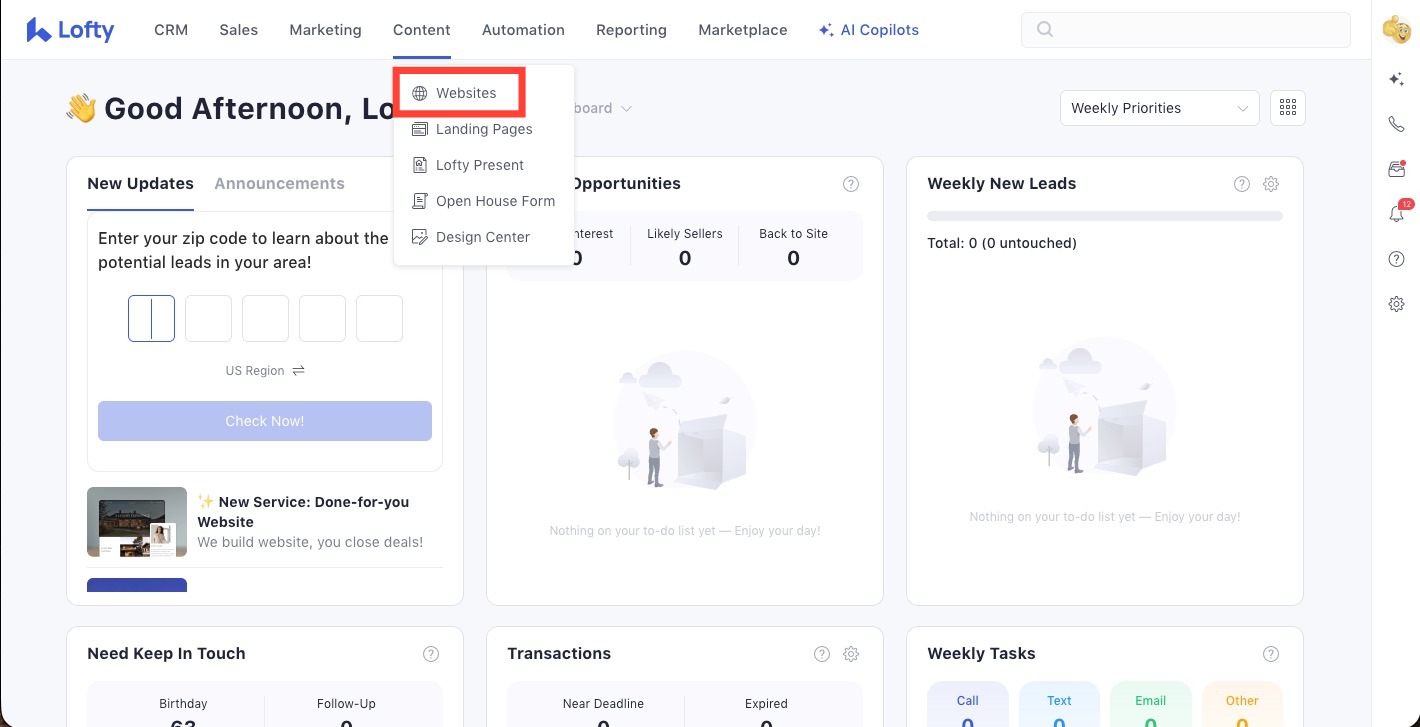
Task: Switch to the Announcements tab
Action: pyautogui.click(x=279, y=184)
